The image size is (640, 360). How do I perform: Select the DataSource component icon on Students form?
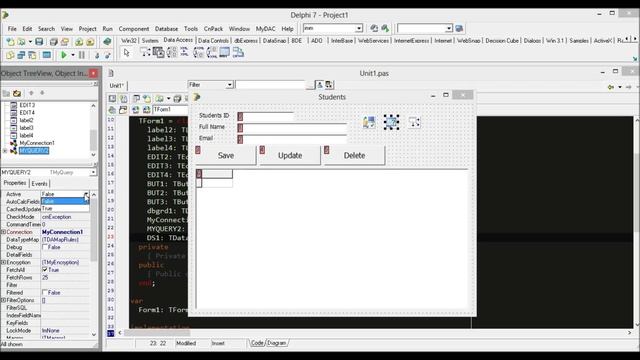pos(414,122)
